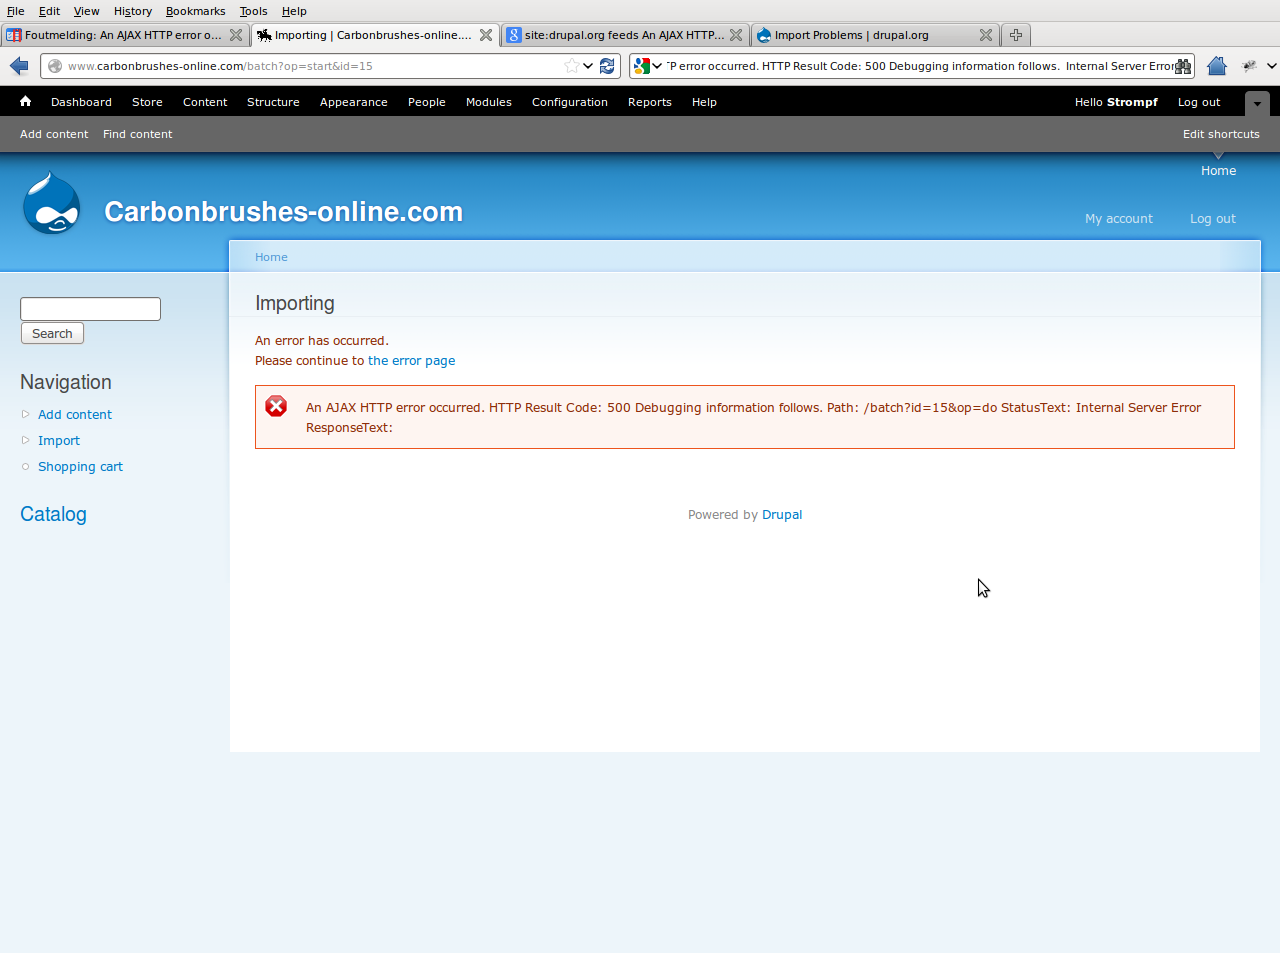Reload the page with the refresh icon
The width and height of the screenshot is (1280, 953).
tap(607, 66)
